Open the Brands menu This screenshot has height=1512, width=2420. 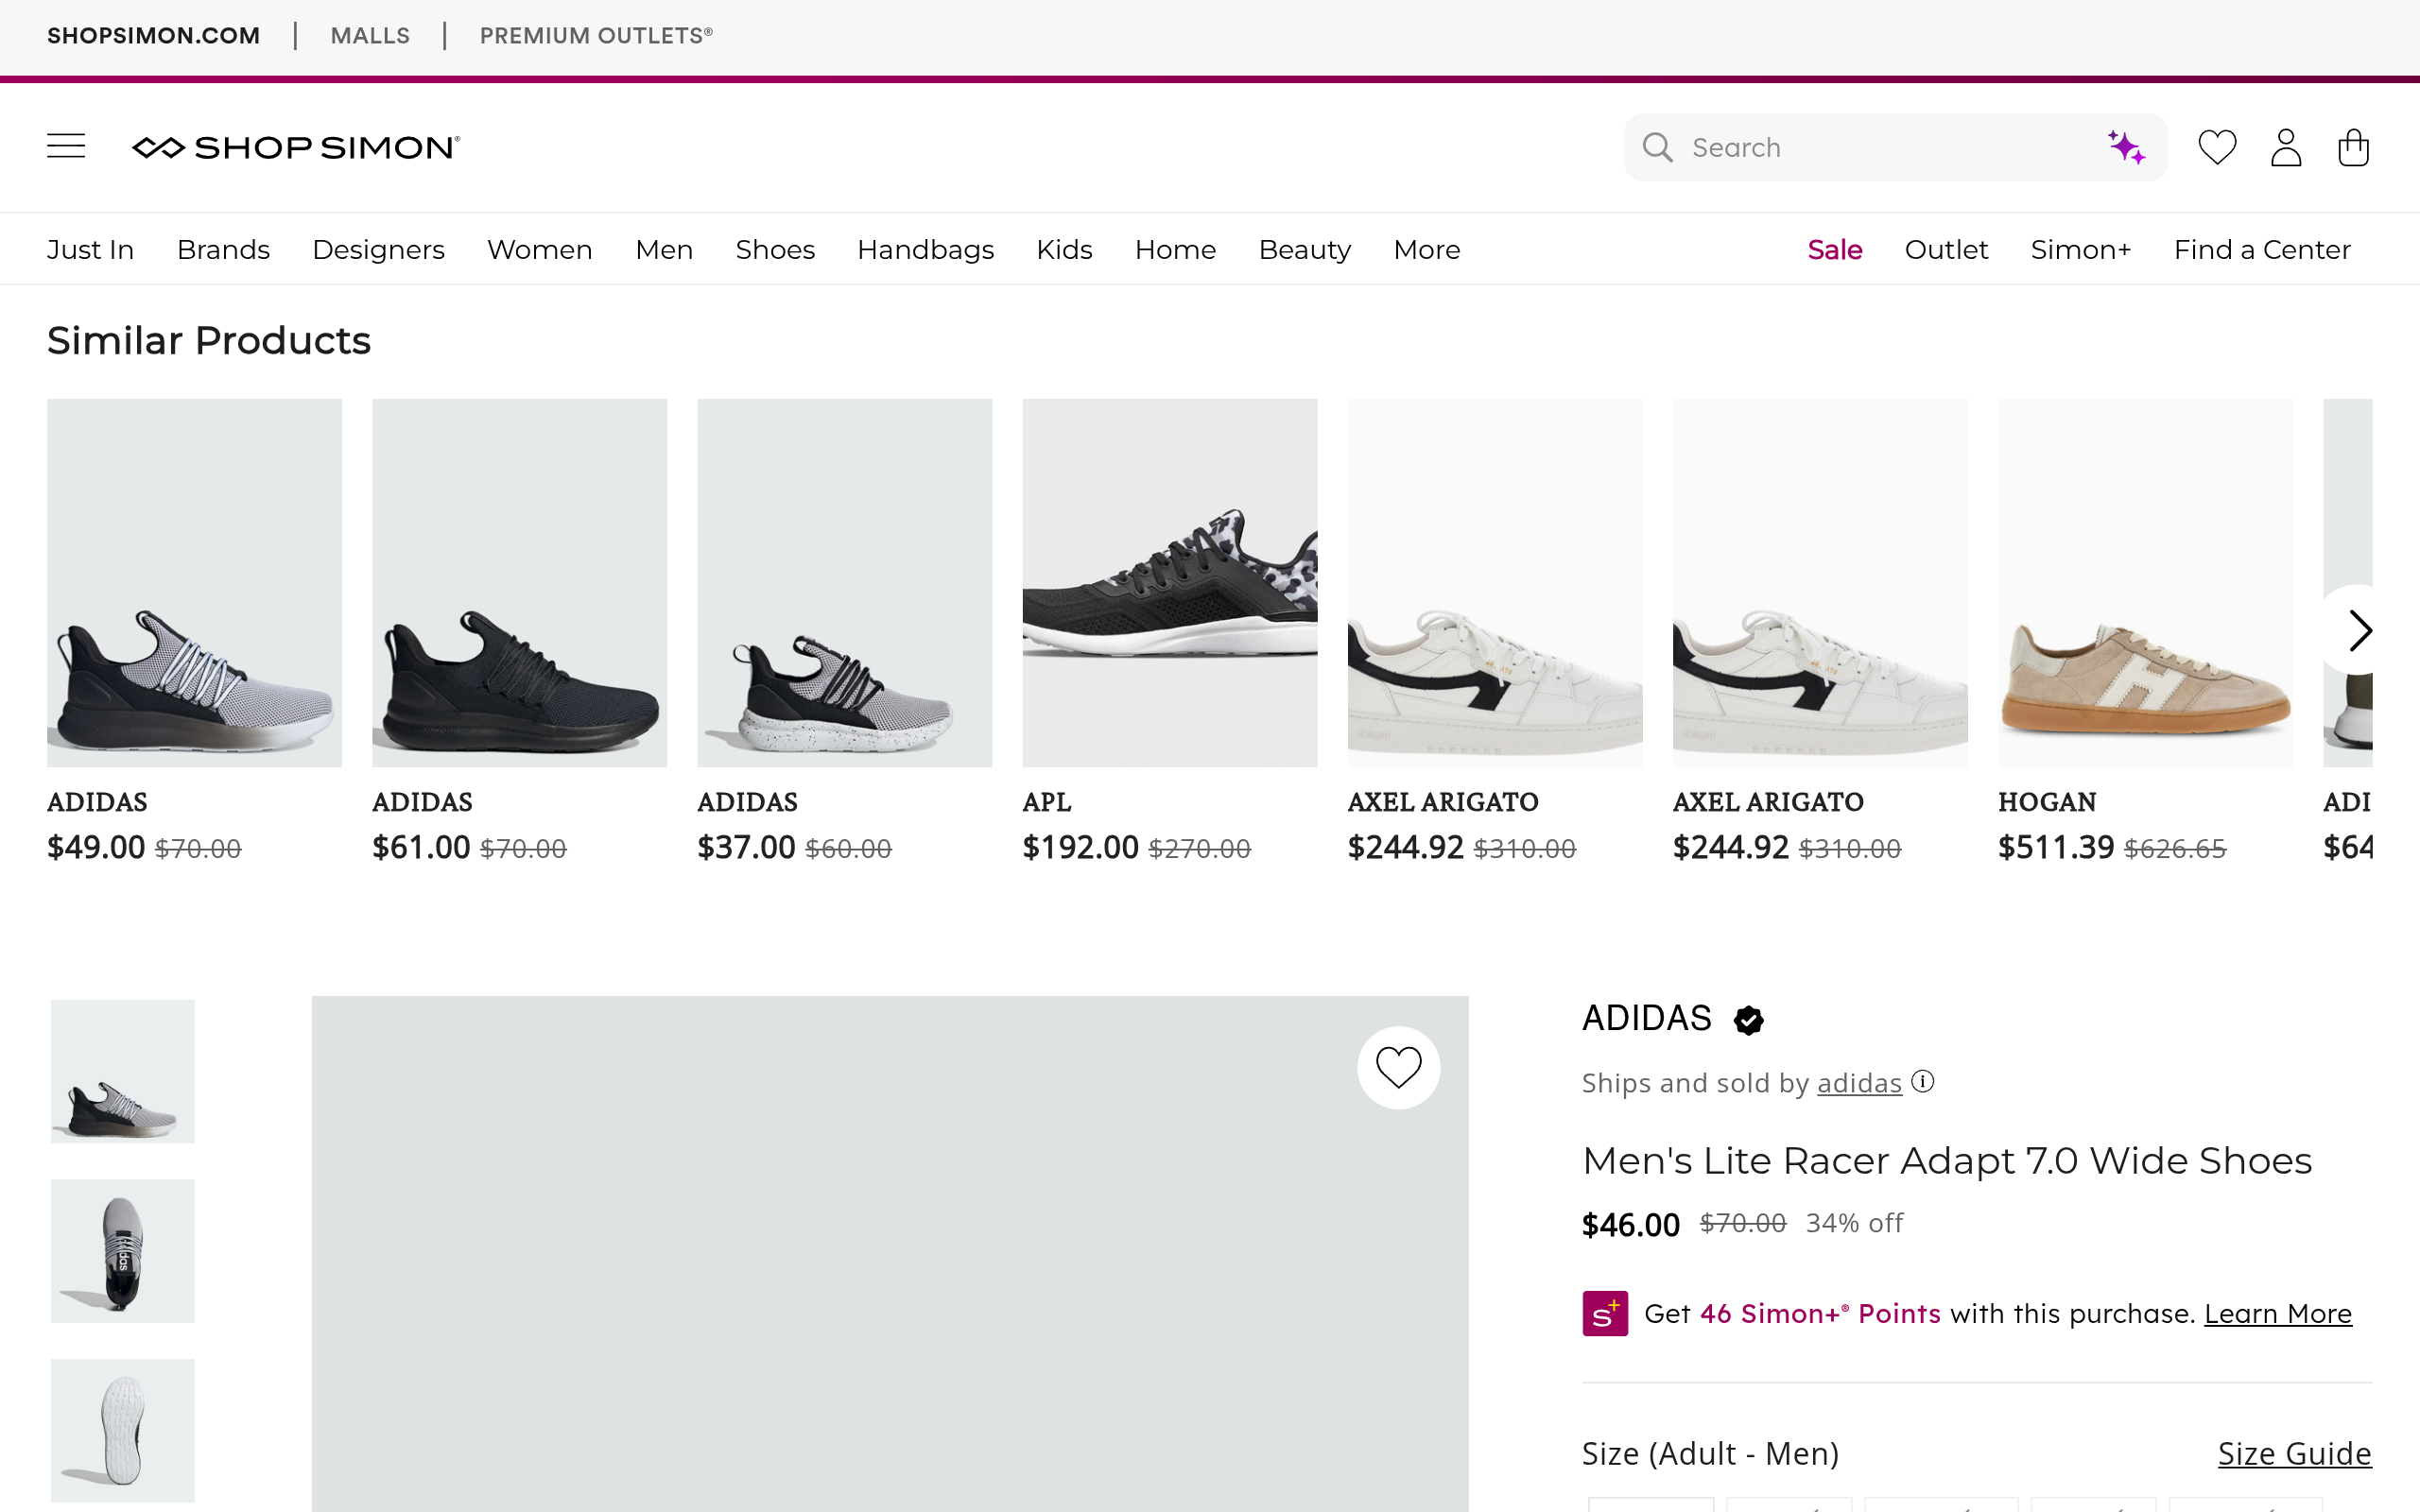(223, 249)
